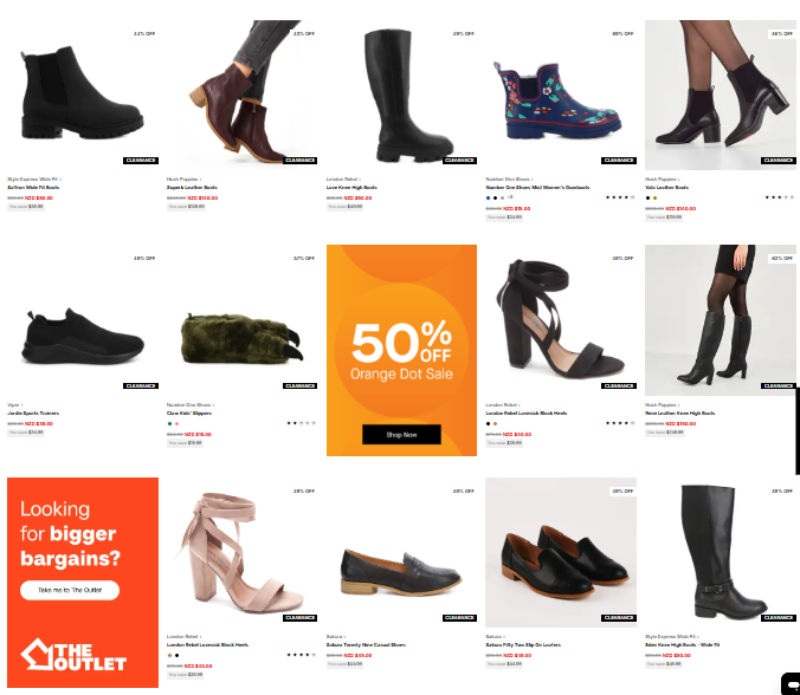Open the chat widget icon
The width and height of the screenshot is (800, 695).
click(x=791, y=684)
